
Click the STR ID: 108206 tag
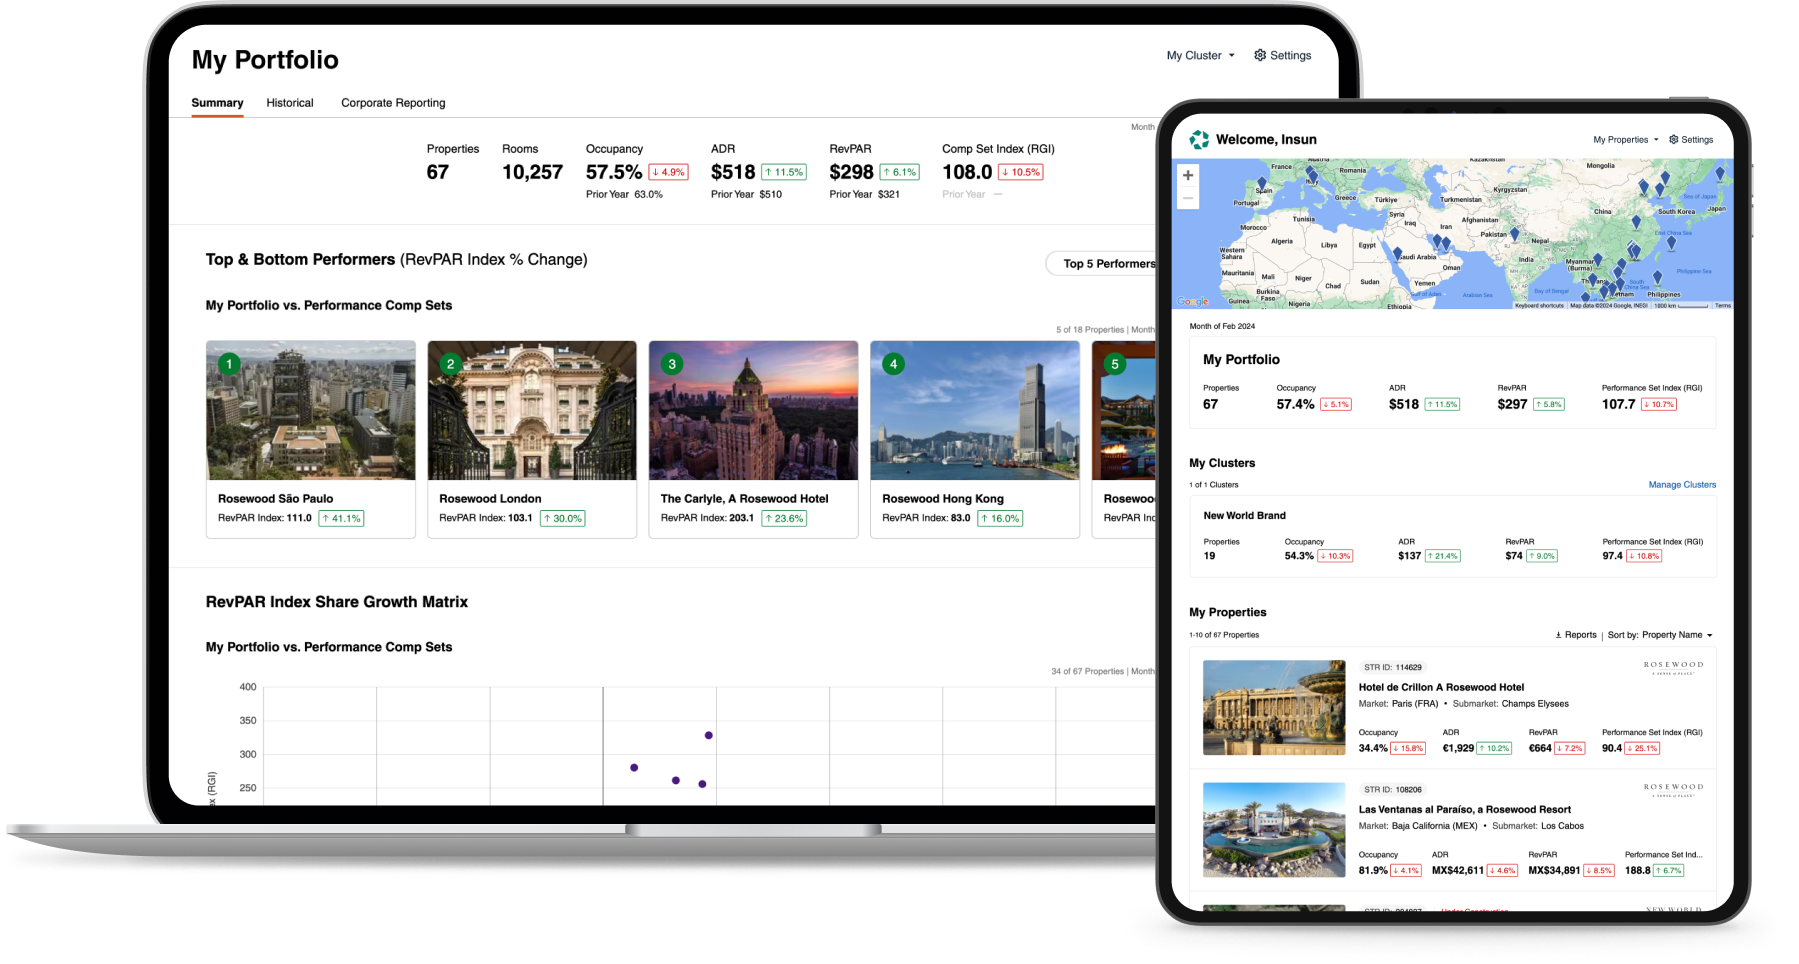[x=1392, y=790]
